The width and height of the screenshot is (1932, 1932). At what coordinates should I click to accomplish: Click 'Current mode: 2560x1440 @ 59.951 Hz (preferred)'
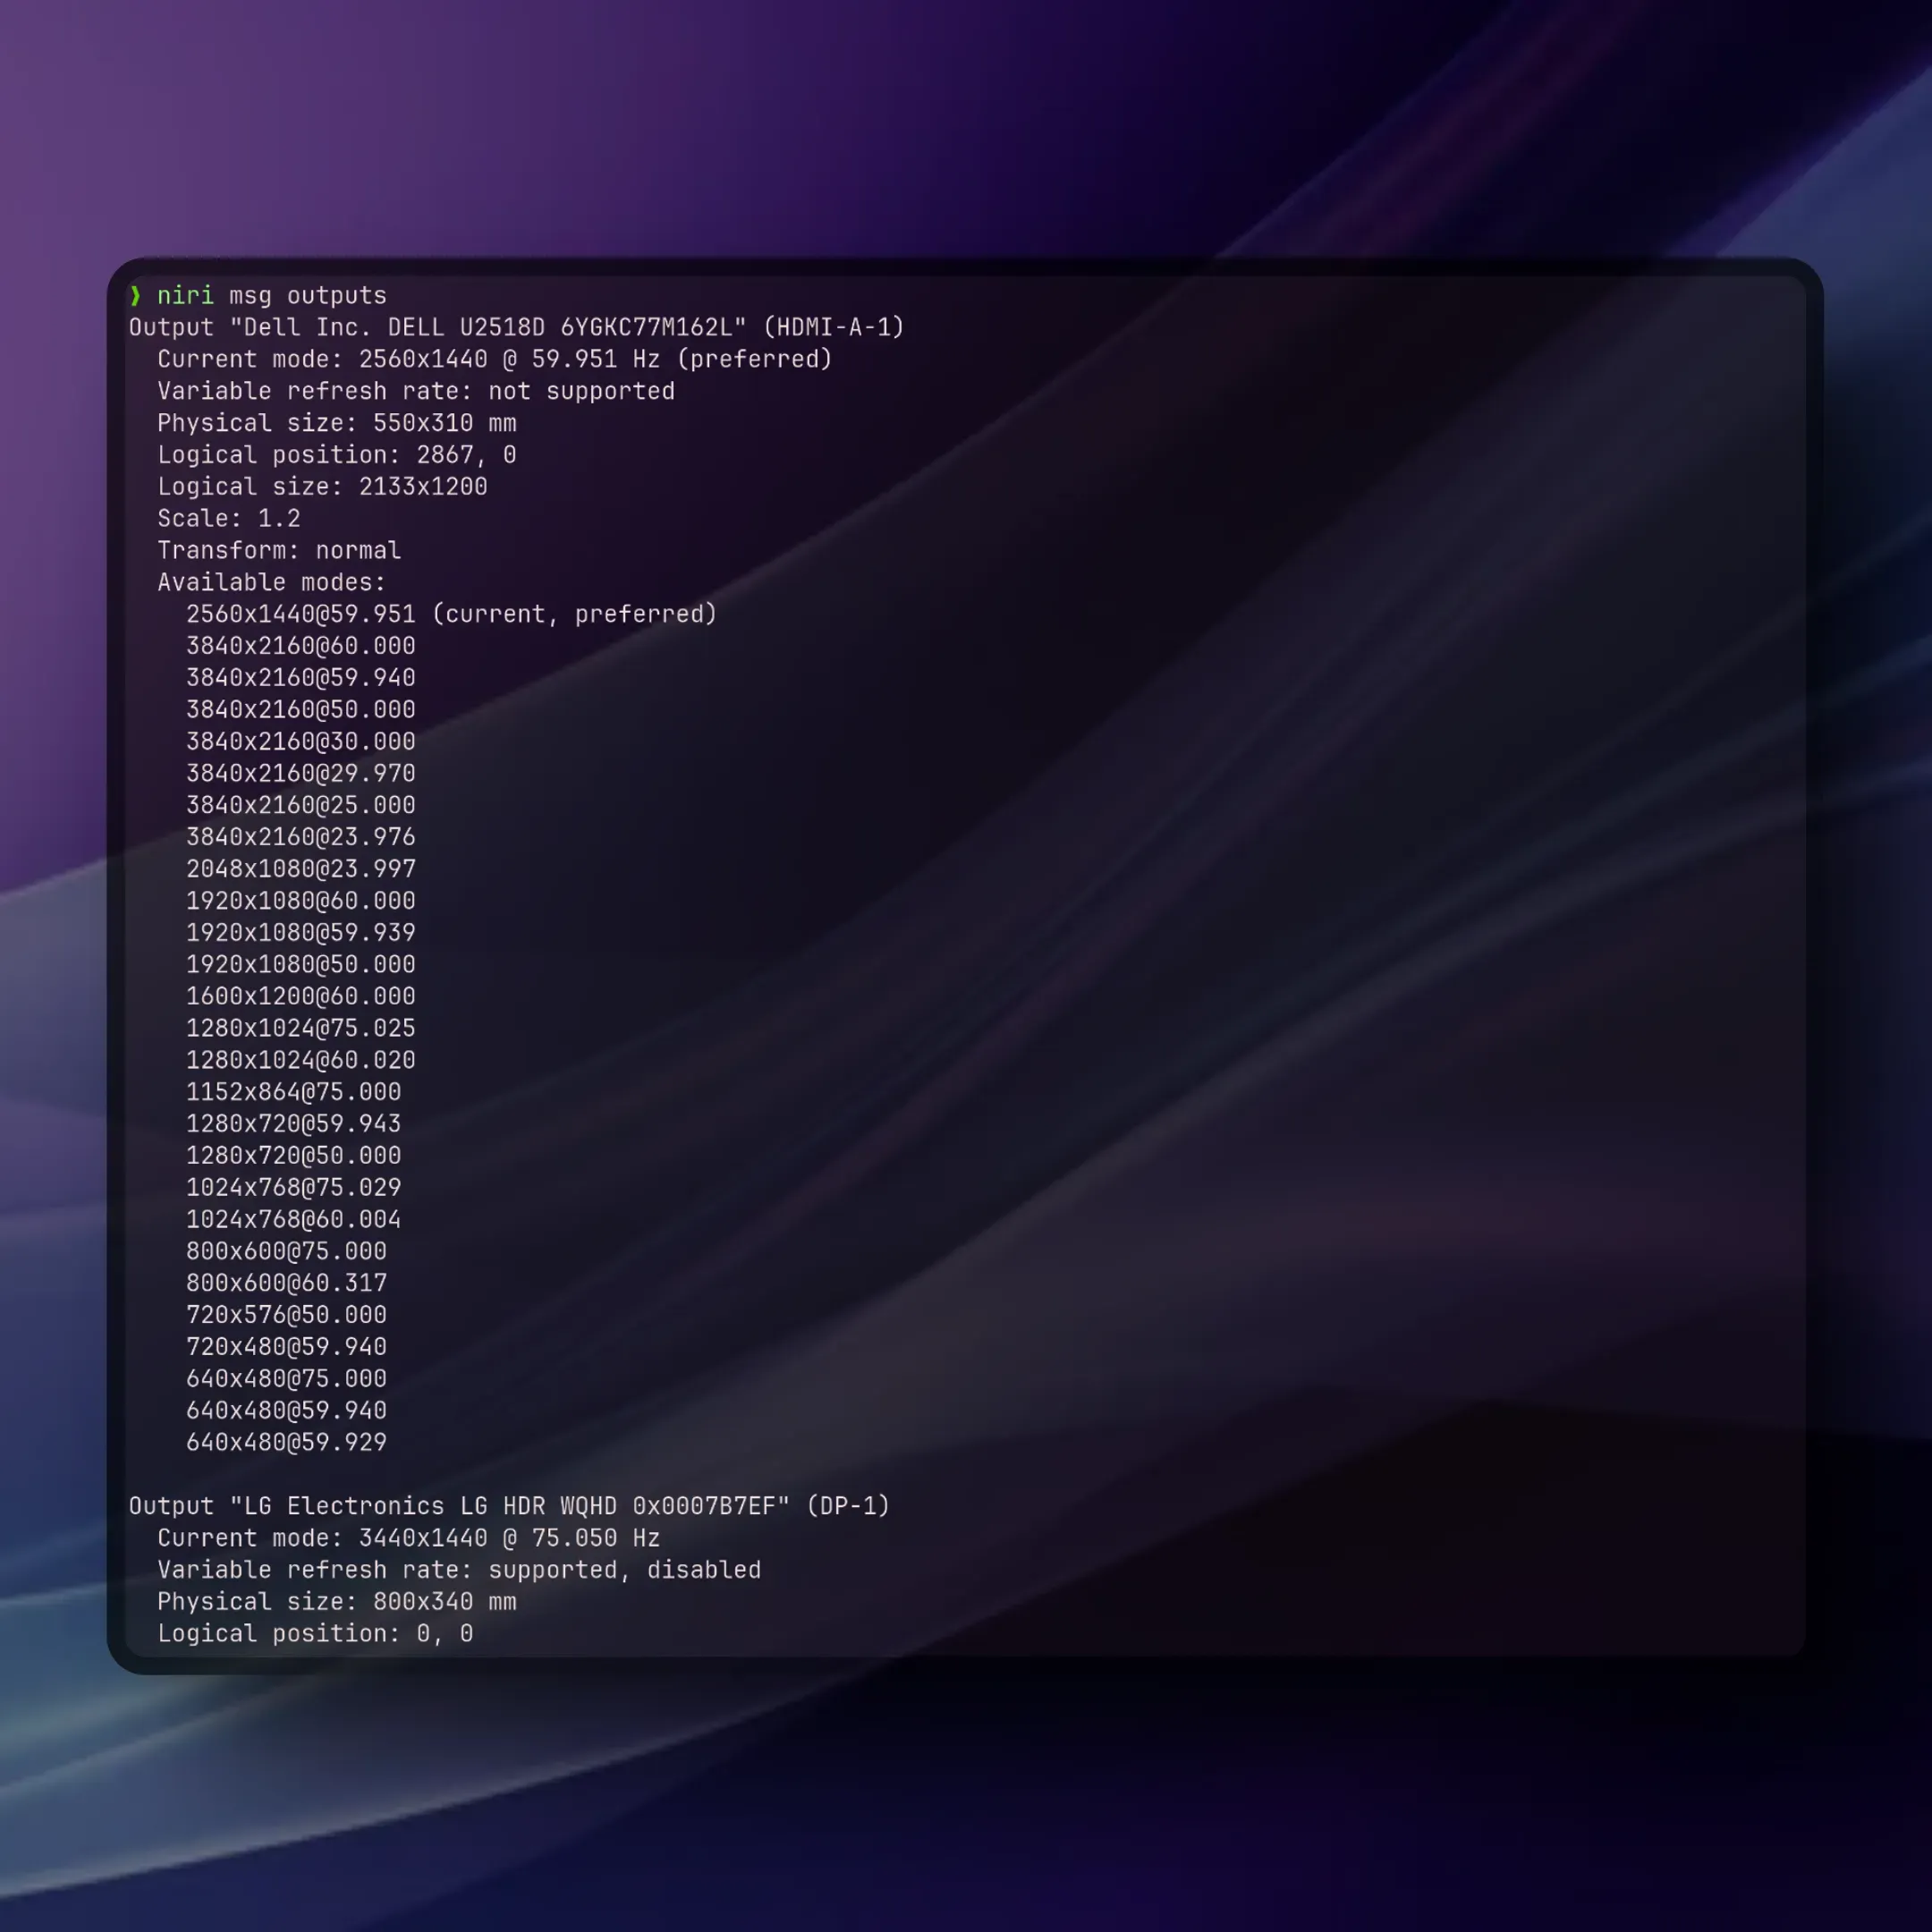coord(495,360)
